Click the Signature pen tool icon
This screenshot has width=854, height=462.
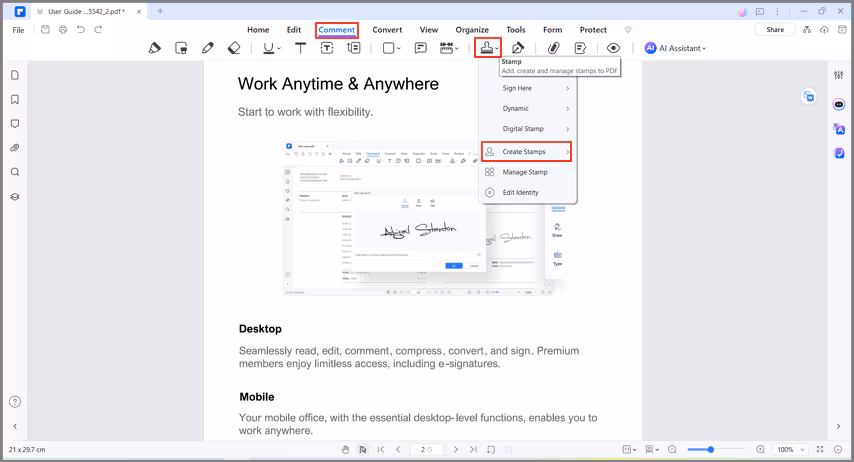(518, 48)
